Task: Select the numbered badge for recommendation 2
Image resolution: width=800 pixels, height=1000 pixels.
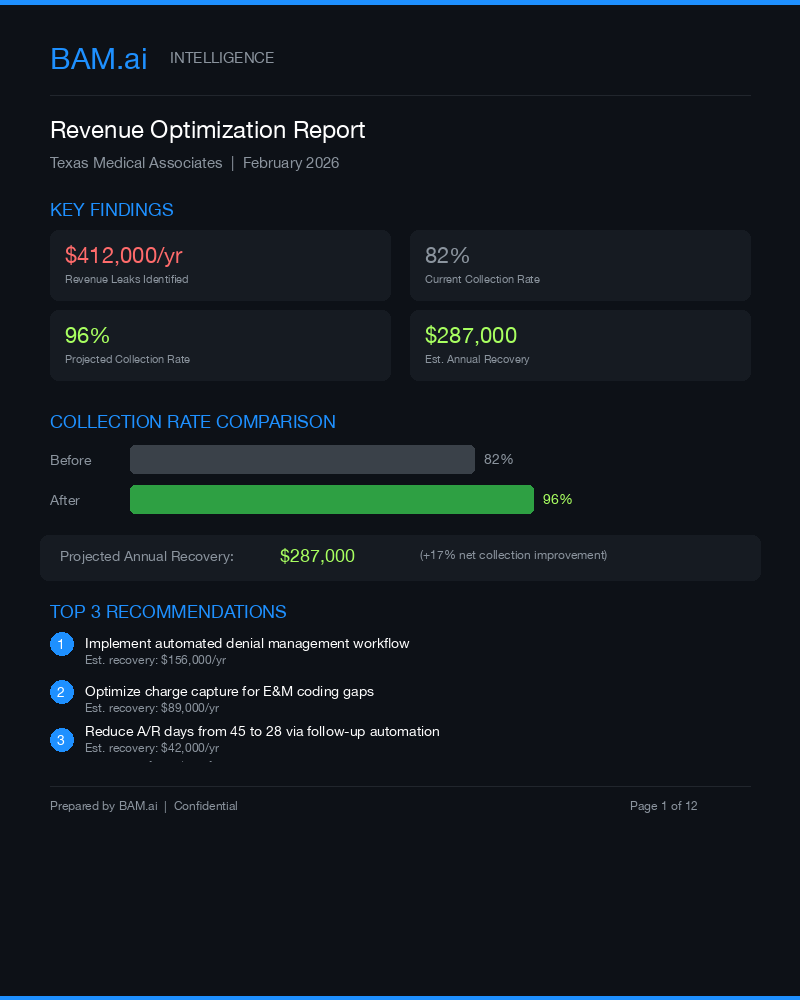Action: (x=61, y=691)
